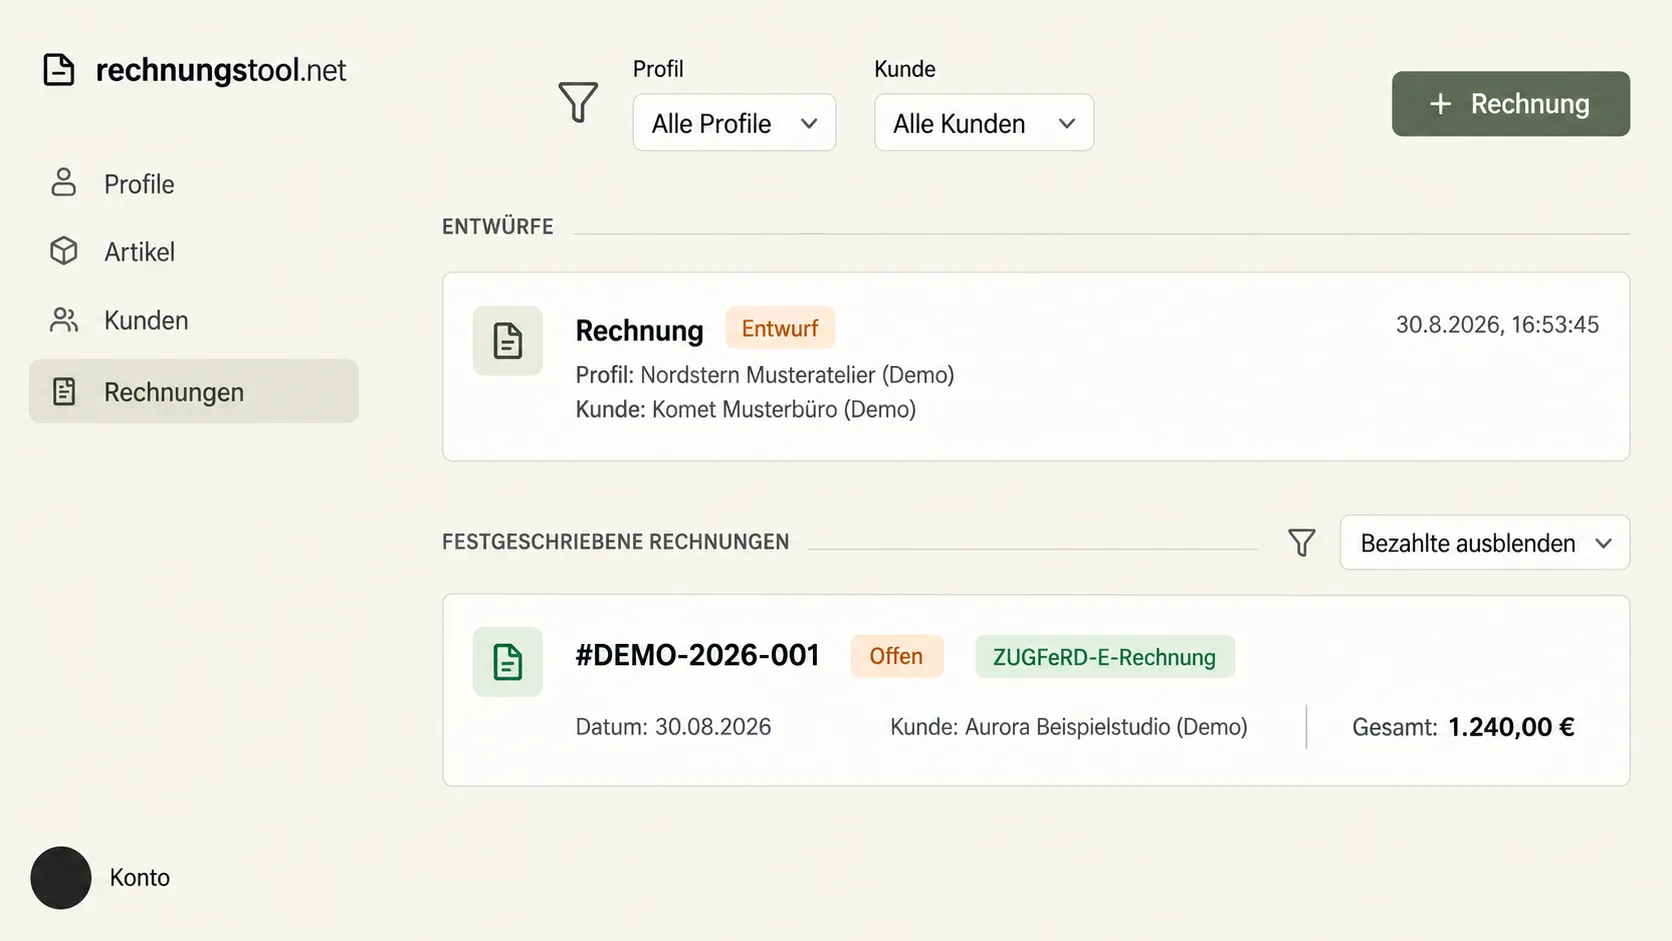The height and width of the screenshot is (941, 1672).
Task: Click the Entwurf status badge
Action: tap(780, 328)
